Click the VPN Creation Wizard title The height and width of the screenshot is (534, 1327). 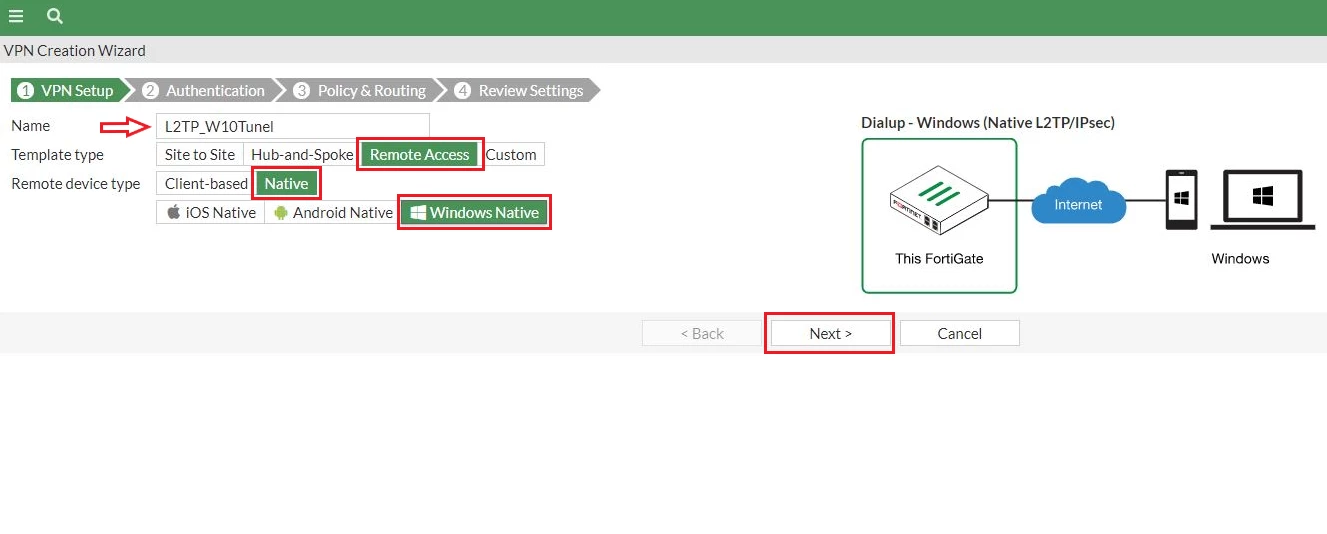click(x=75, y=50)
